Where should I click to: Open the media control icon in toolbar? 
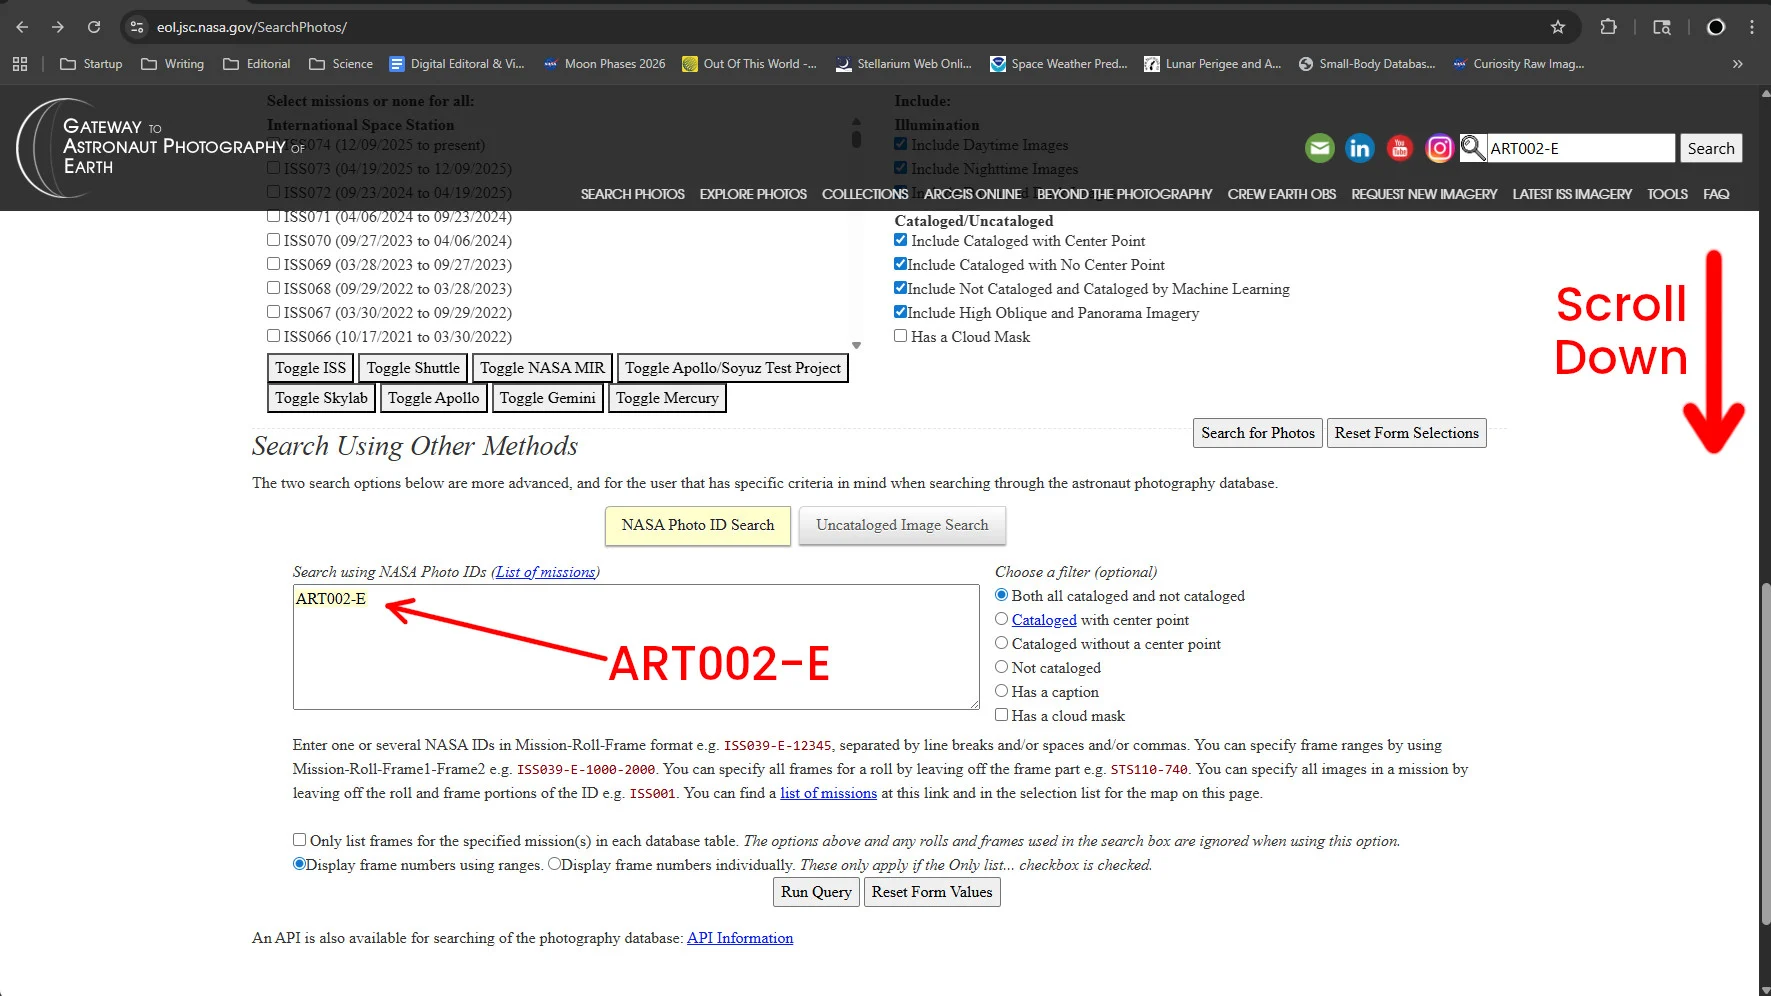point(1662,27)
